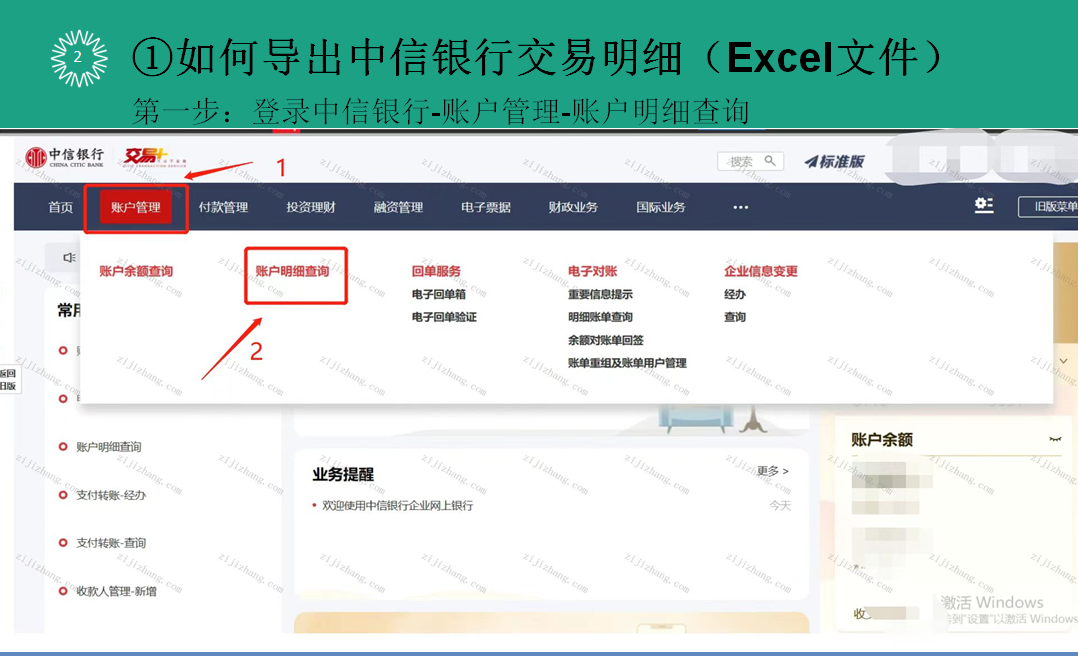Select 账户明细查询 in dropdown menu
The width and height of the screenshot is (1078, 656).
tap(292, 271)
